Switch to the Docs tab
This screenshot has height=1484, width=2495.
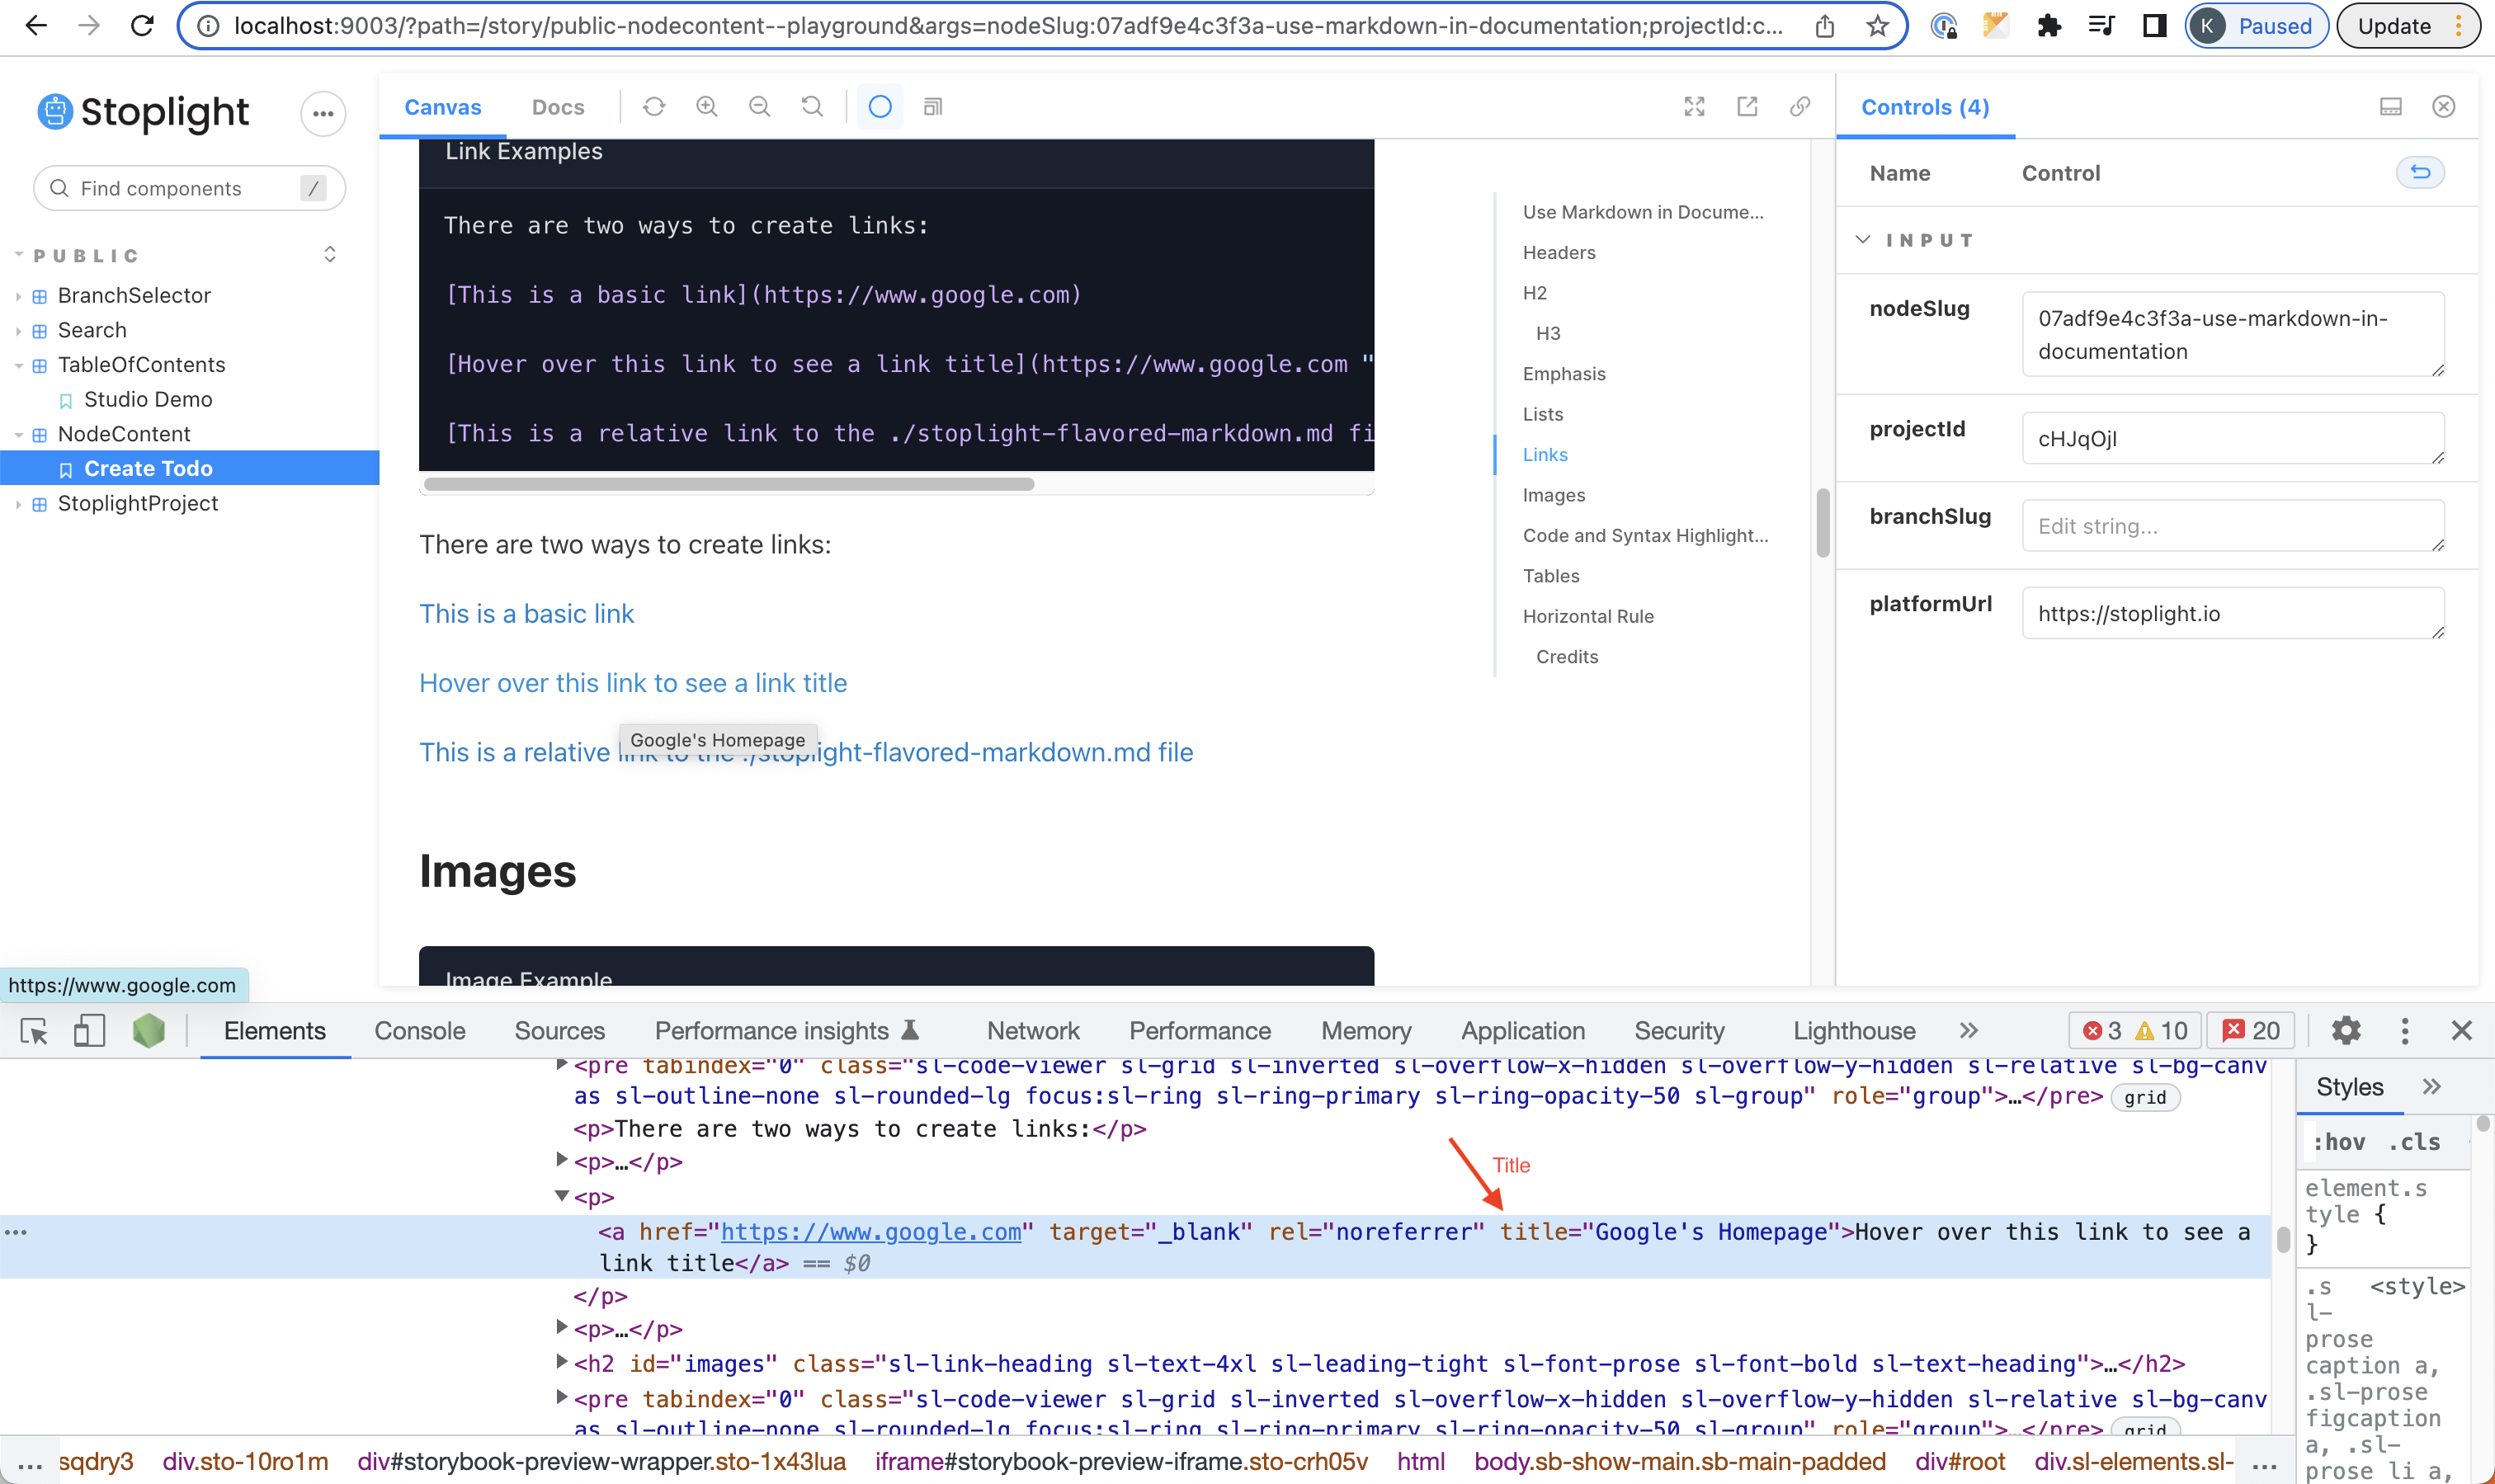(558, 106)
